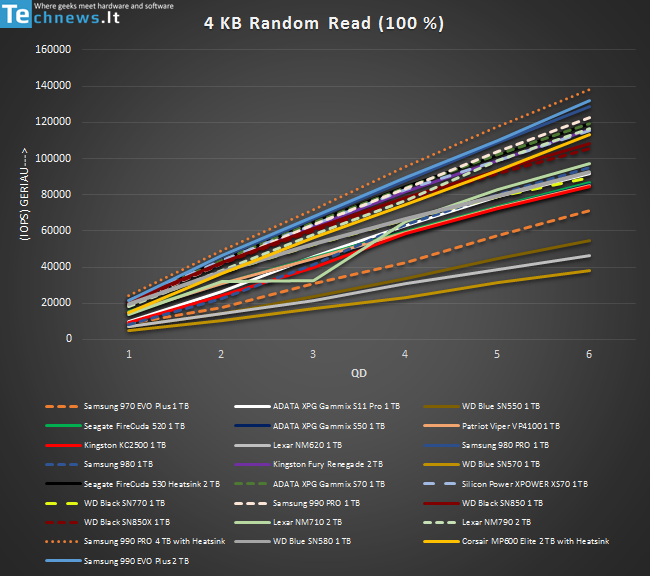Select legend entry Lexar NM620 1 TB
This screenshot has height=576, width=650.
[x=289, y=445]
